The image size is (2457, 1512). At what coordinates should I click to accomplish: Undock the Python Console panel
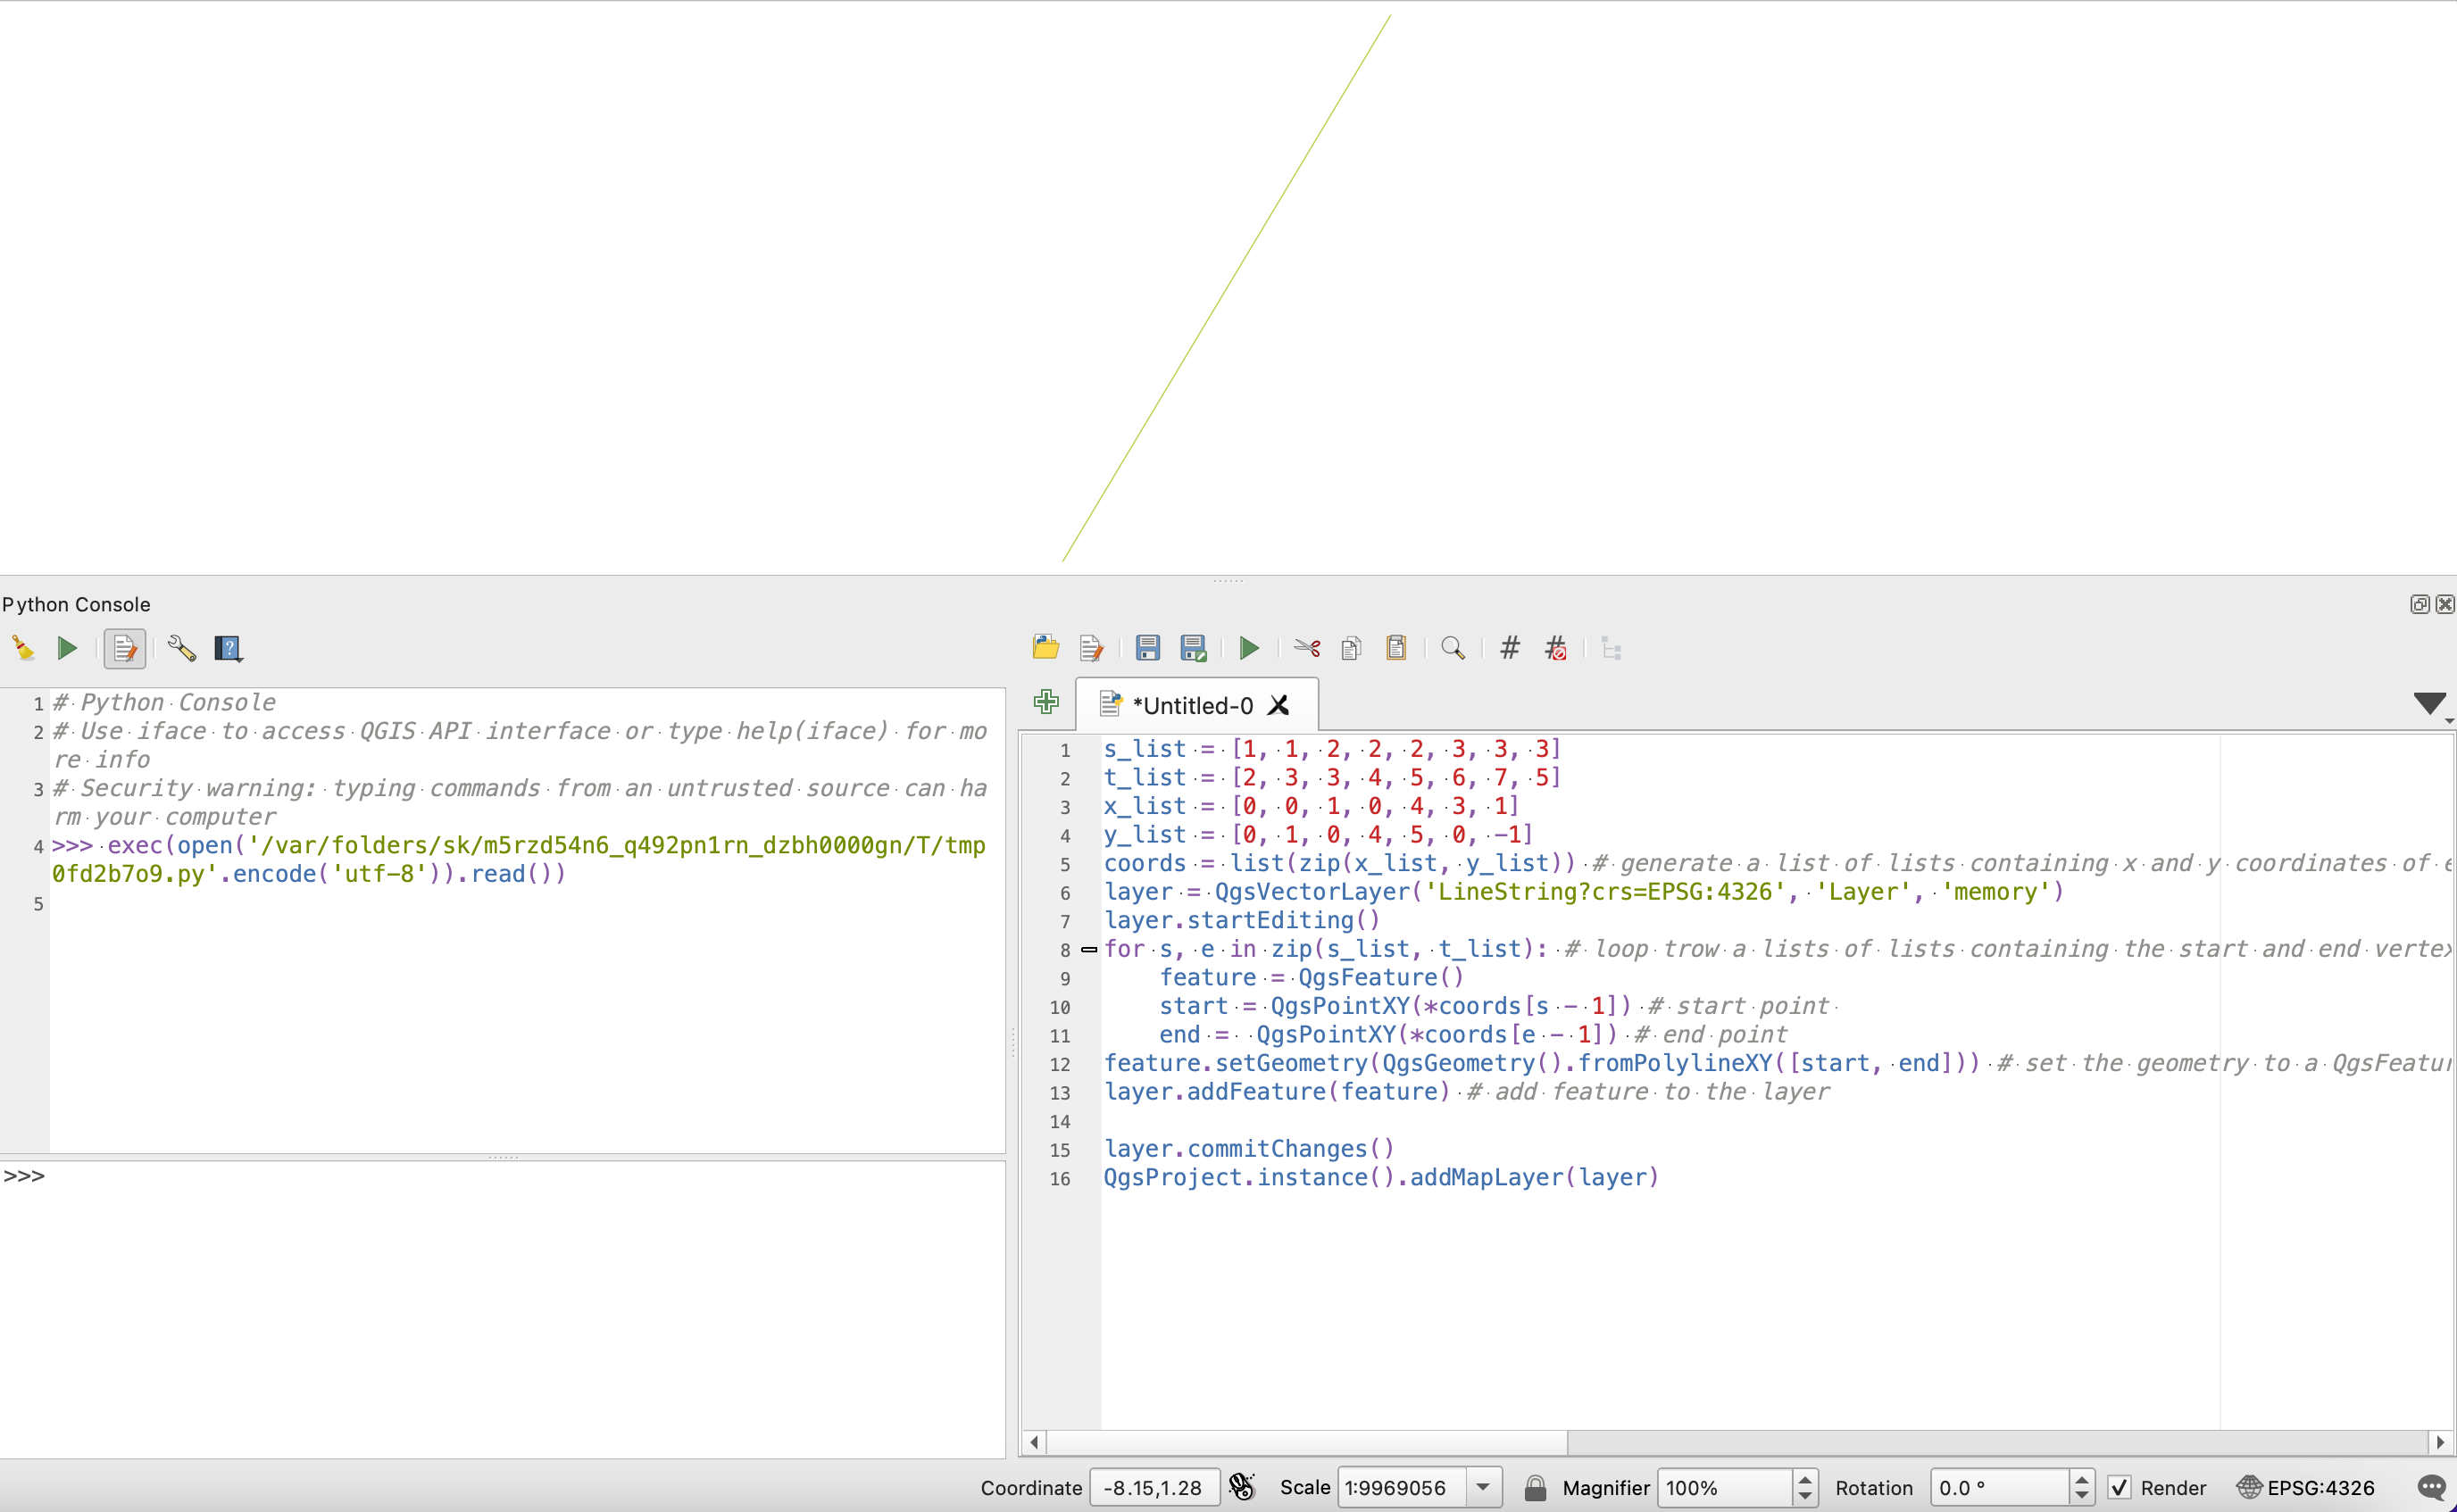click(x=2420, y=604)
